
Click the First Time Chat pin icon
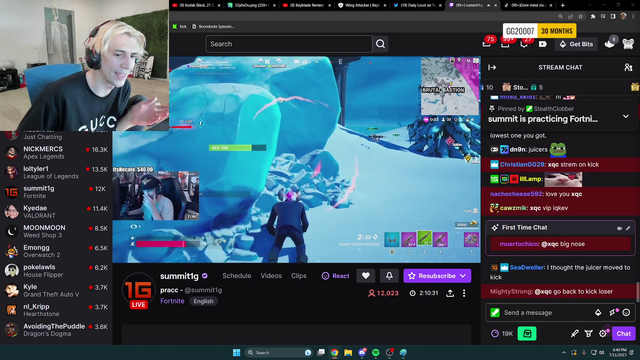628,228
